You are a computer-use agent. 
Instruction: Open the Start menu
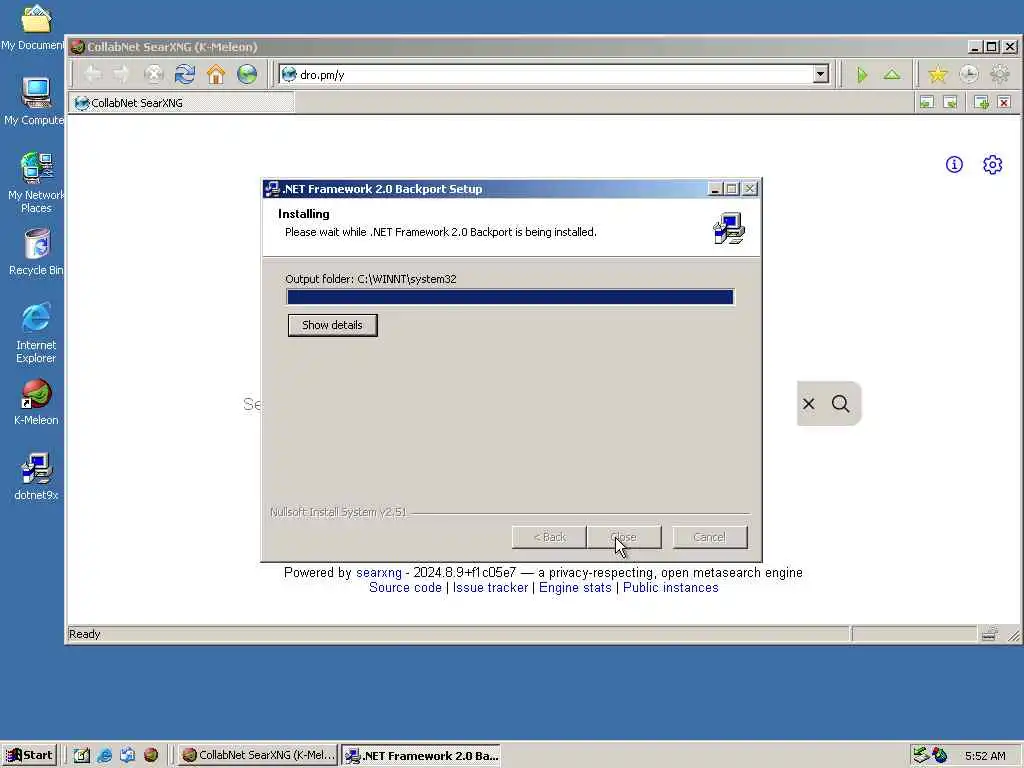[x=29, y=755]
